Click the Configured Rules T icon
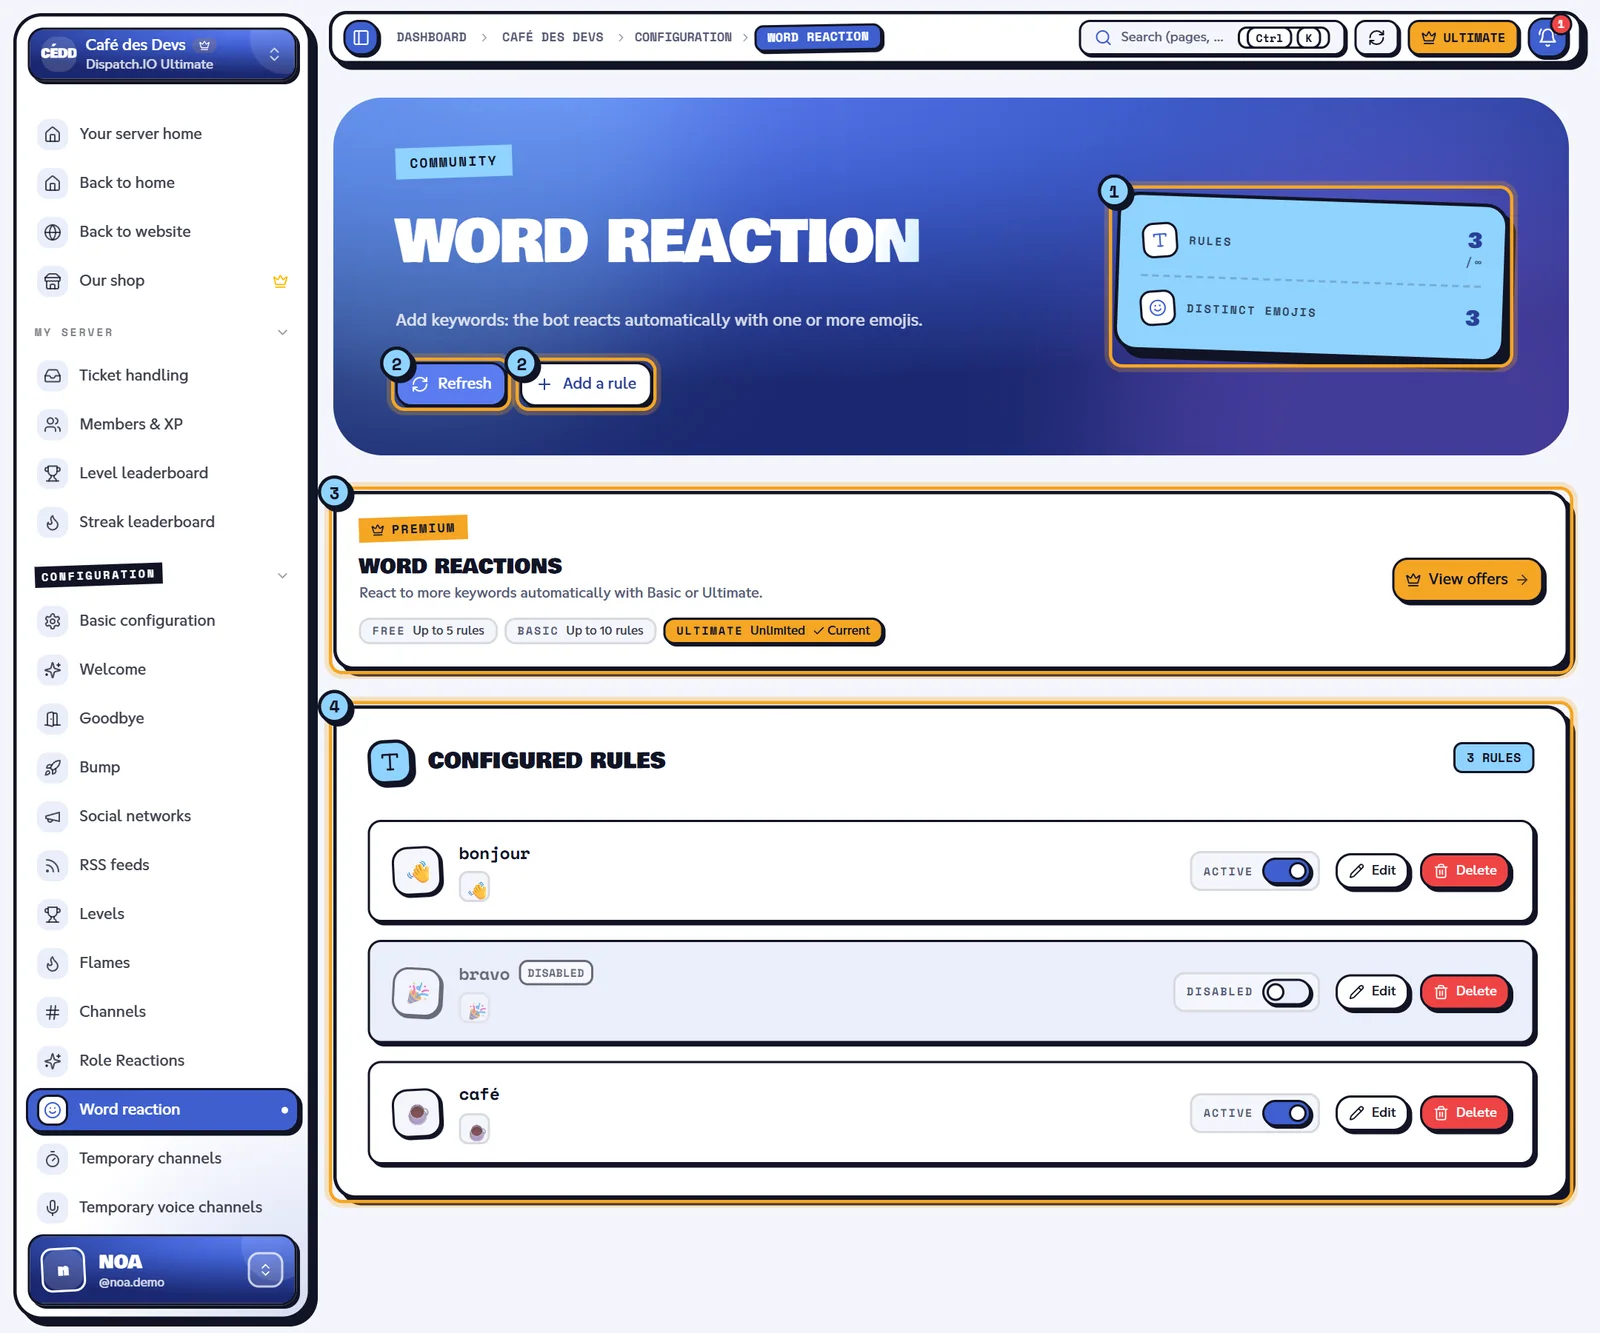This screenshot has height=1333, width=1600. 391,763
